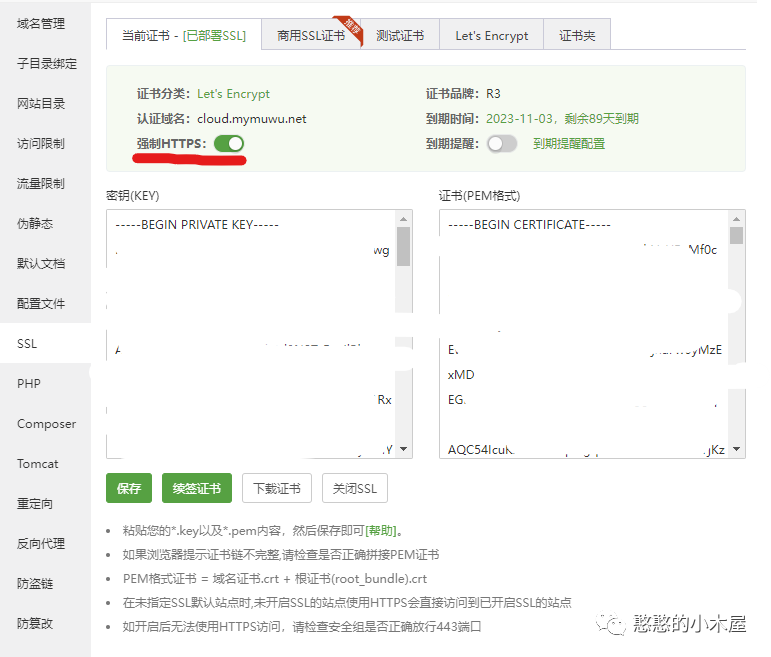Click the domain cloud.mymuwu.net text
Image resolution: width=771 pixels, height=657 pixels.
(x=252, y=119)
